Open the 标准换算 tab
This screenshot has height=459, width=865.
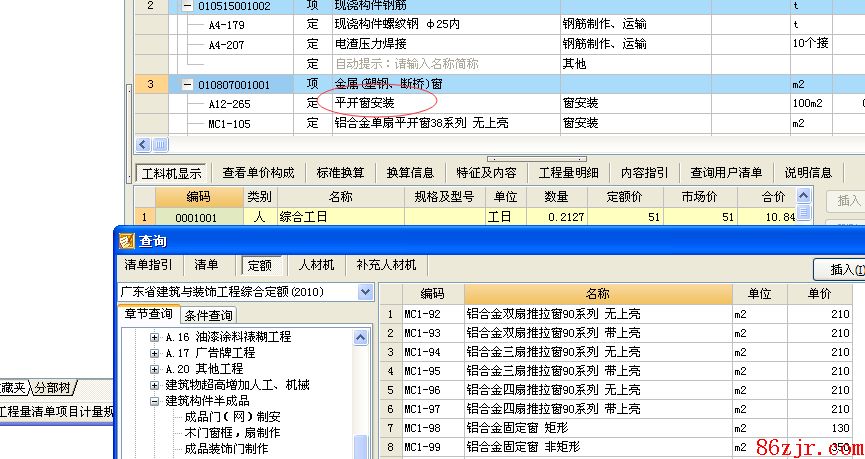(x=341, y=172)
